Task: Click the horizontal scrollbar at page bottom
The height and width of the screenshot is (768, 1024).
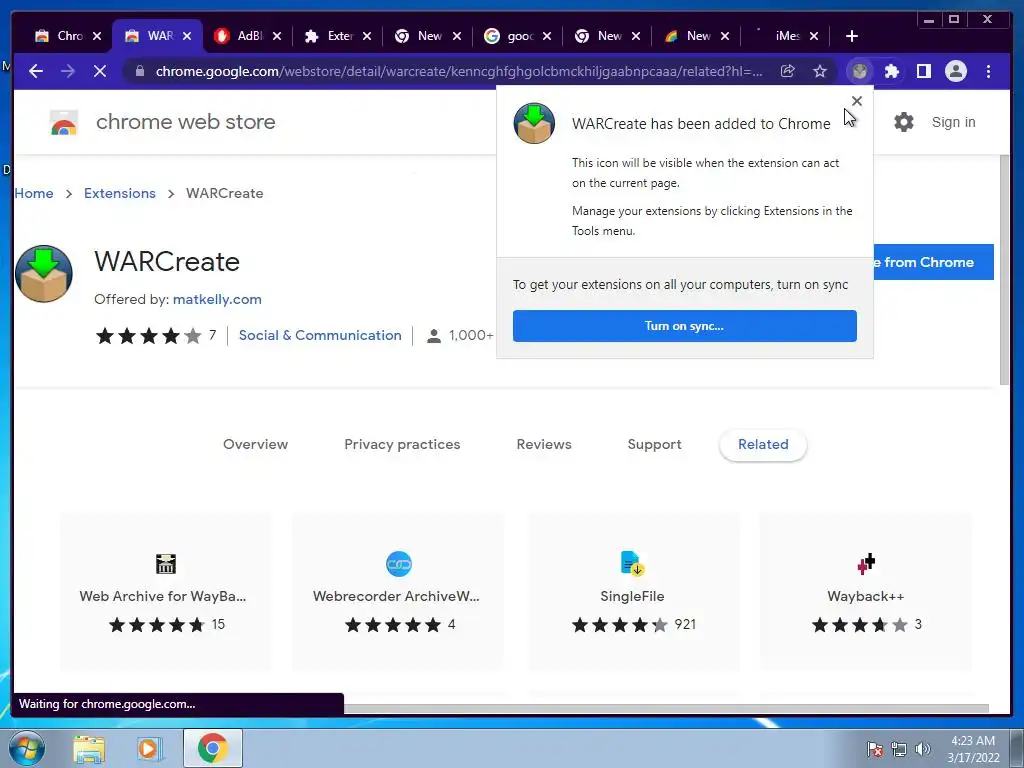Action: [x=666, y=709]
